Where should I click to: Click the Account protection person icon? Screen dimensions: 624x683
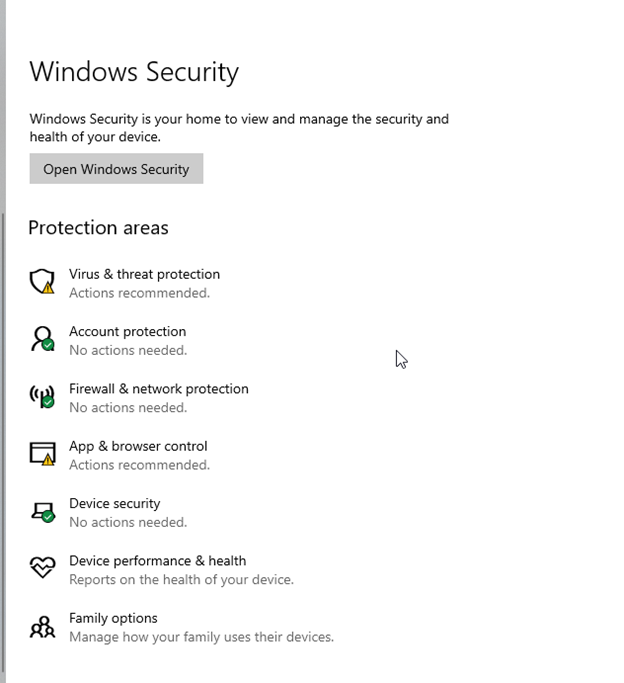pyautogui.click(x=42, y=339)
